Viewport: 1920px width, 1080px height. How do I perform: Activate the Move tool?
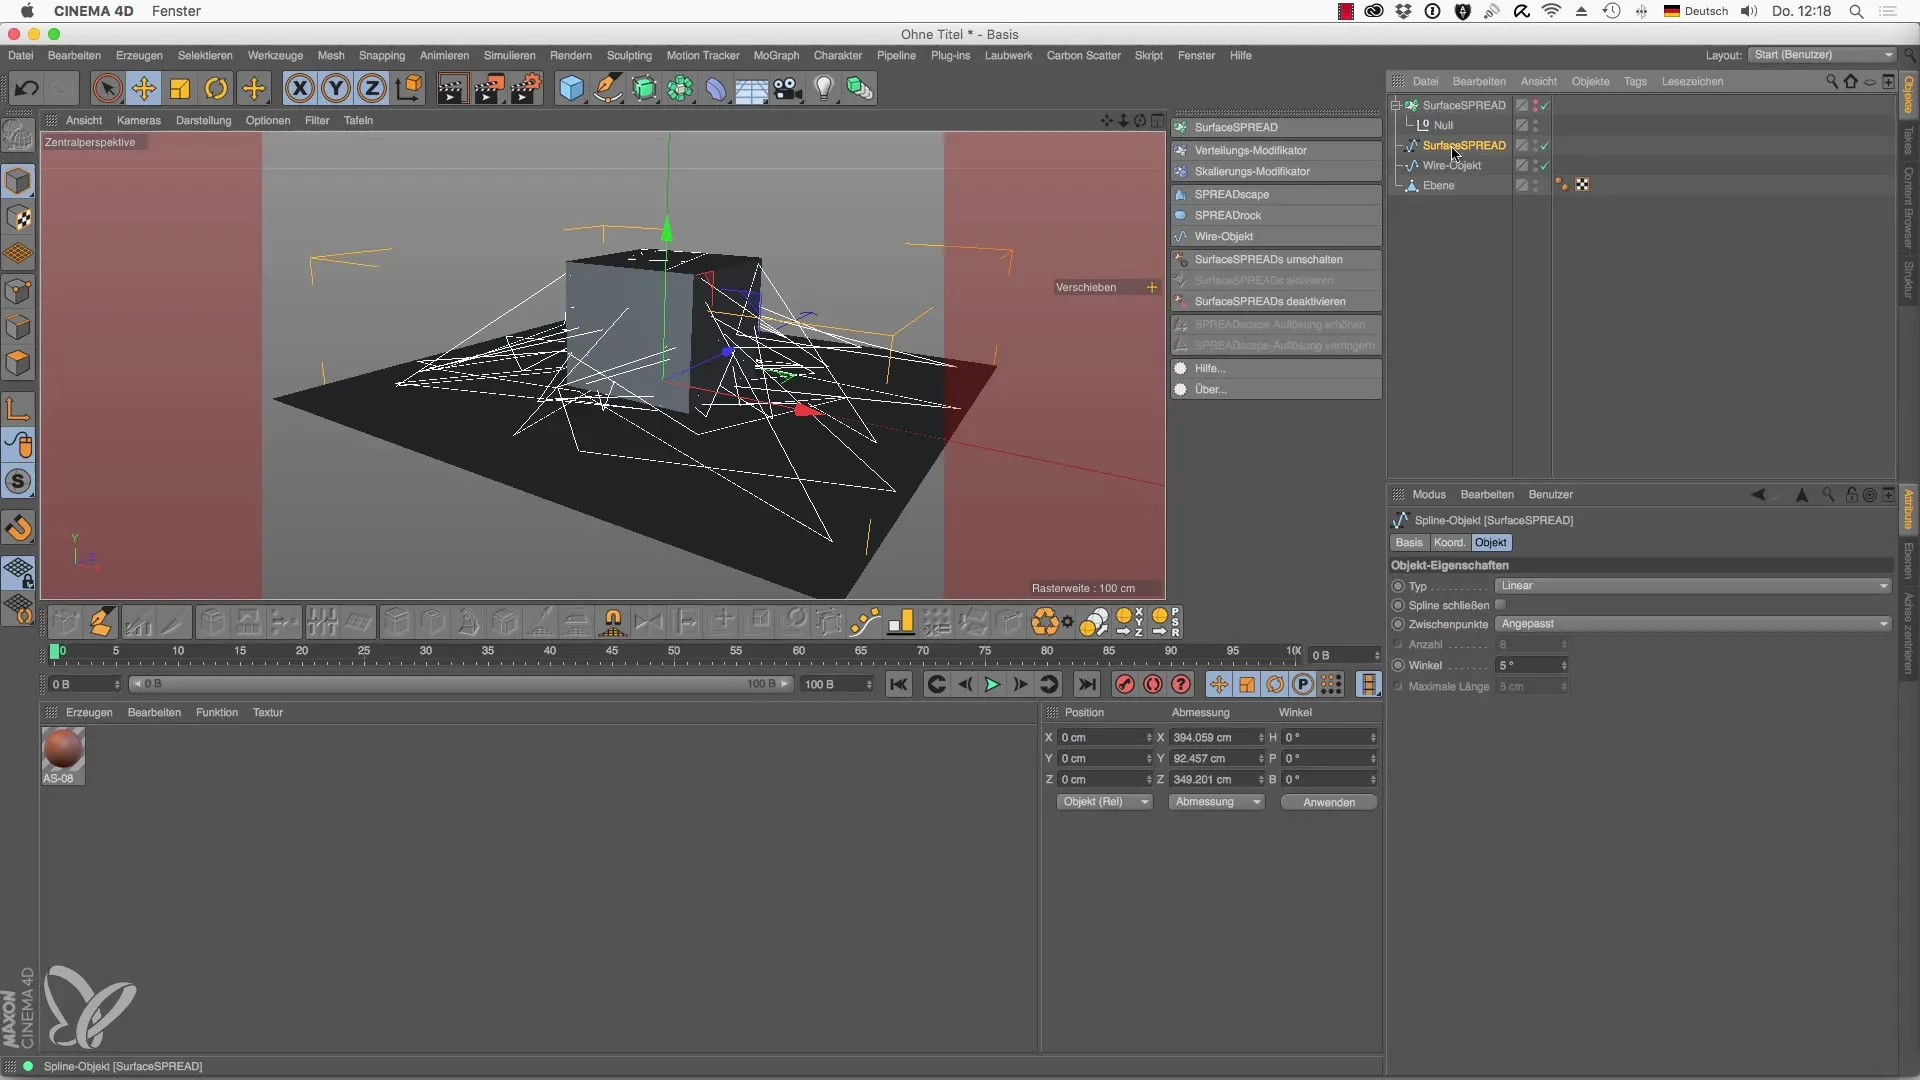(x=143, y=88)
